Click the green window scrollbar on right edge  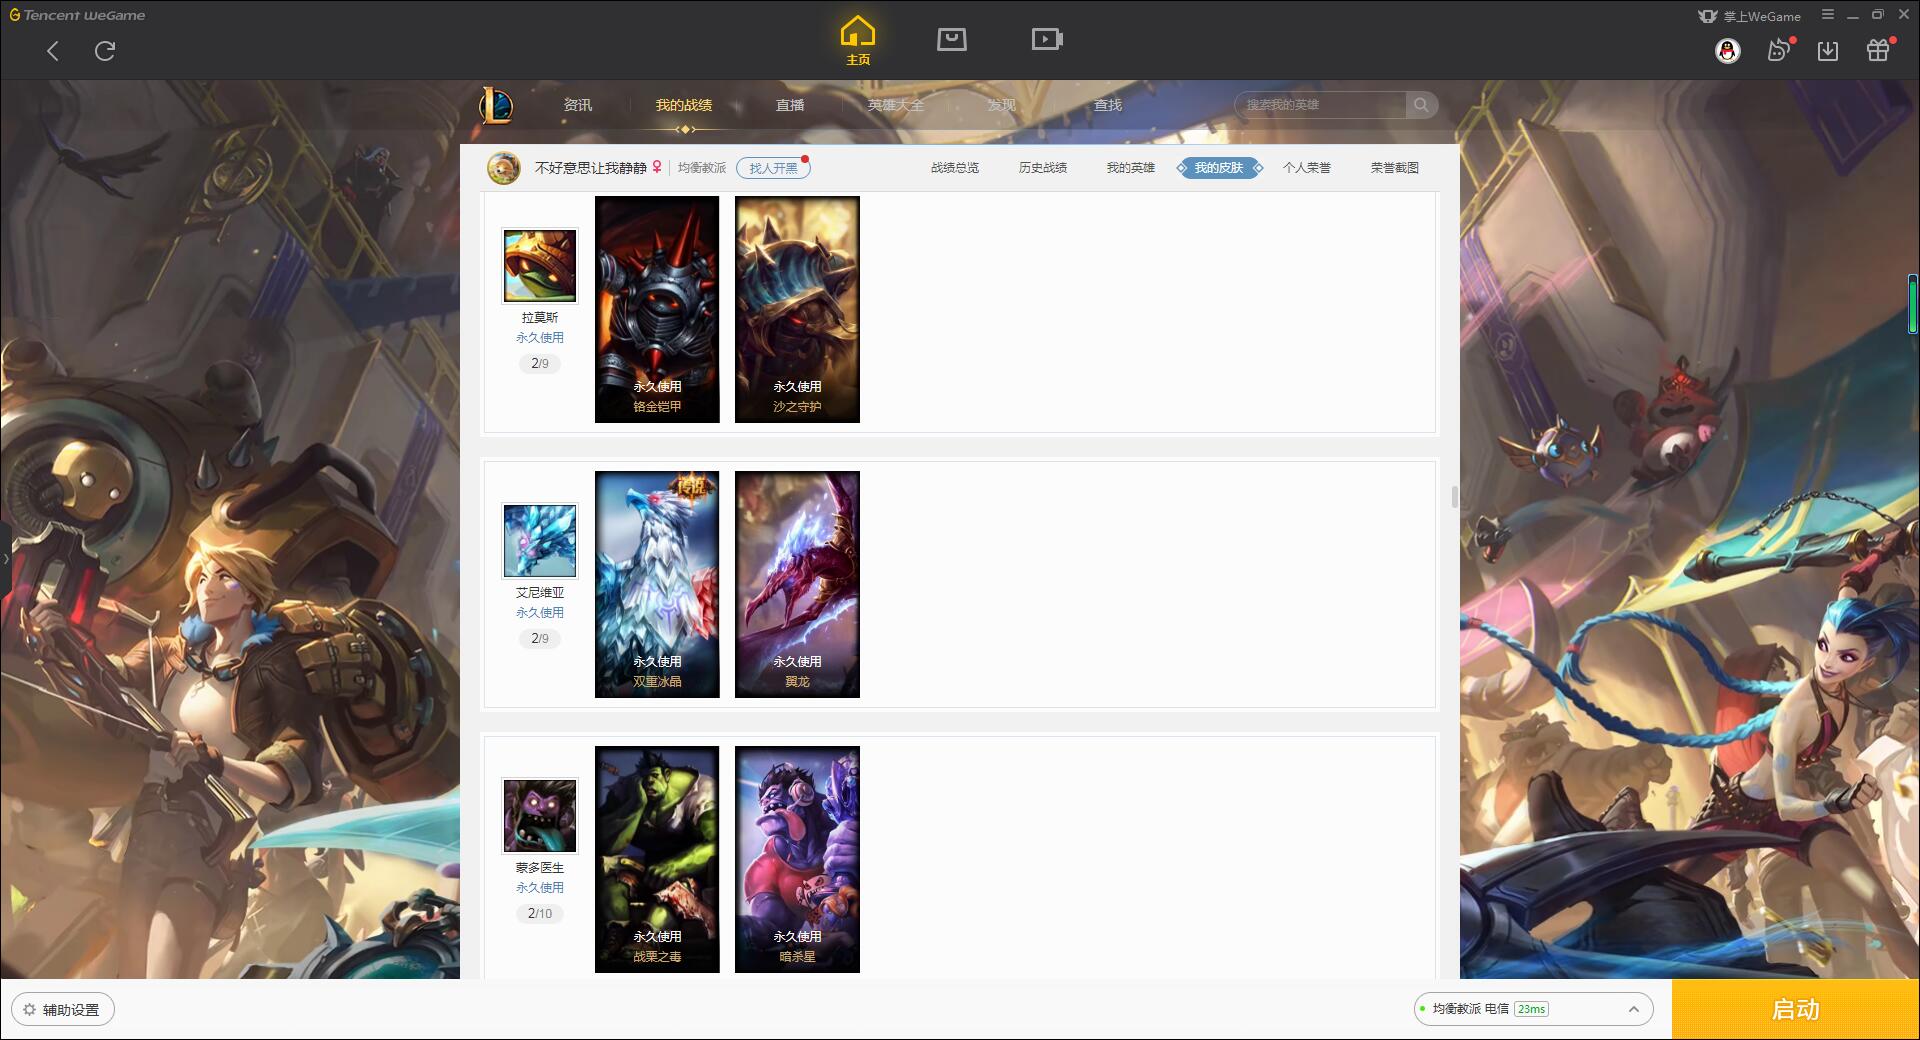point(1913,306)
